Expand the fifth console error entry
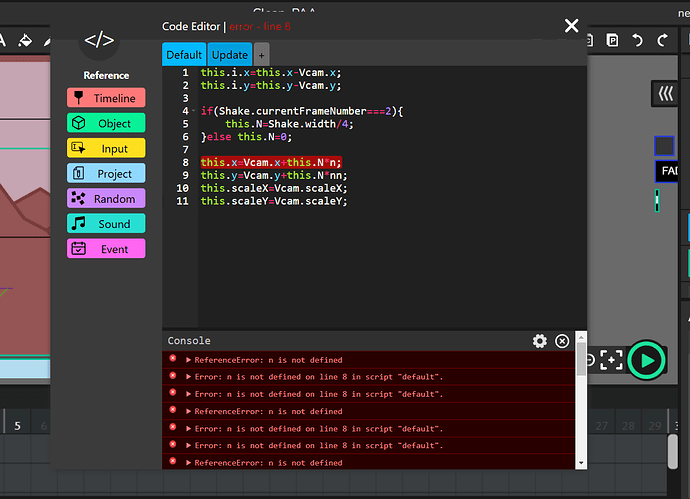 click(x=188, y=428)
